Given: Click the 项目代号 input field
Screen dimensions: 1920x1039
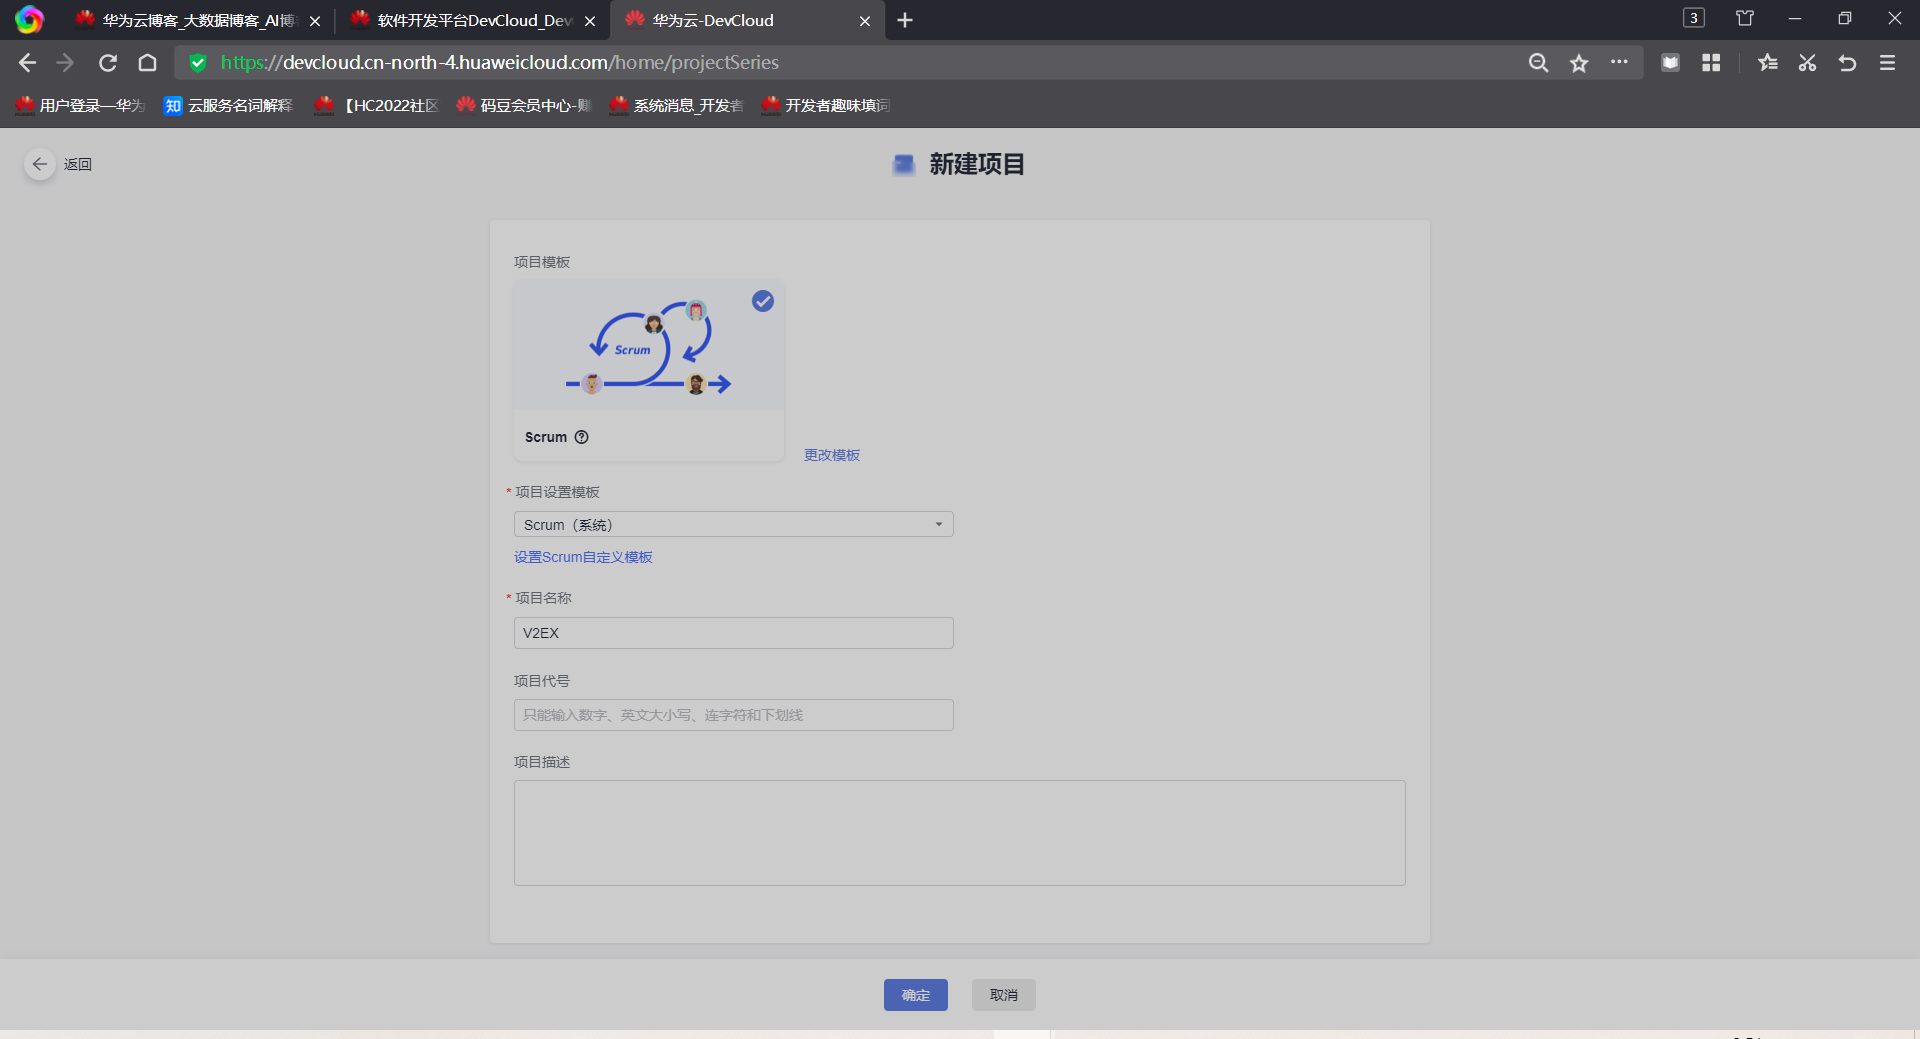Looking at the screenshot, I should [x=734, y=715].
